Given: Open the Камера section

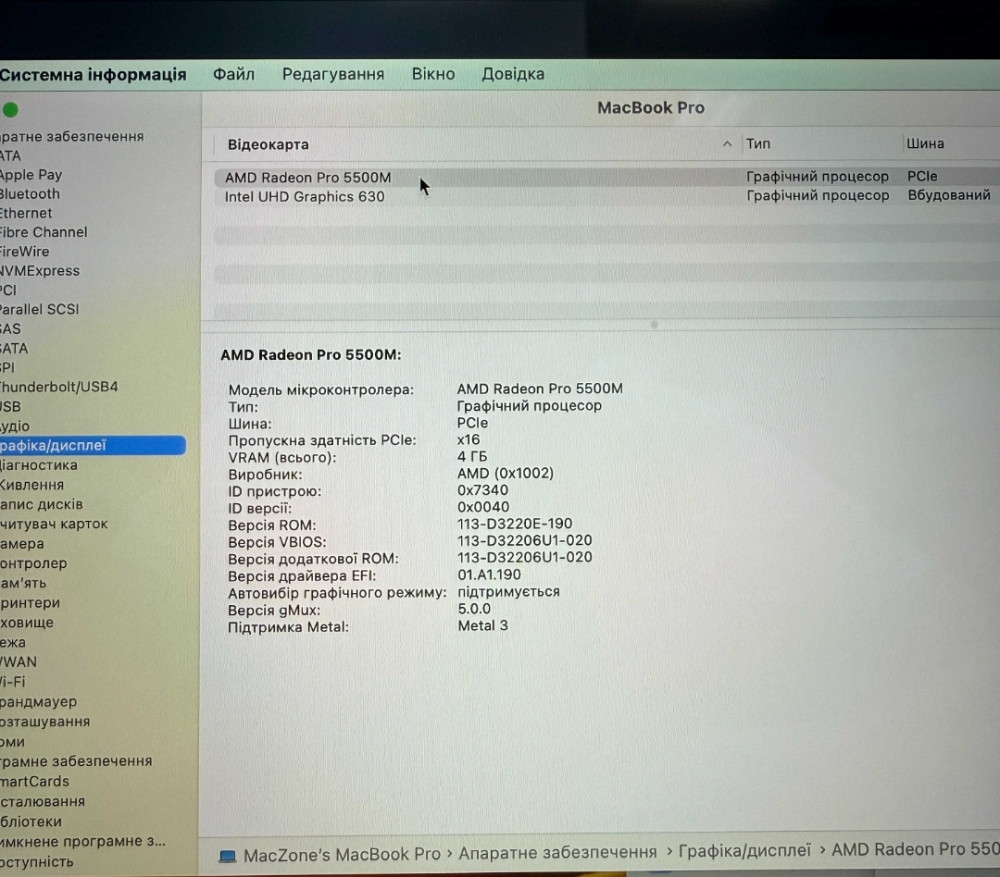Looking at the screenshot, I should pos(23,543).
